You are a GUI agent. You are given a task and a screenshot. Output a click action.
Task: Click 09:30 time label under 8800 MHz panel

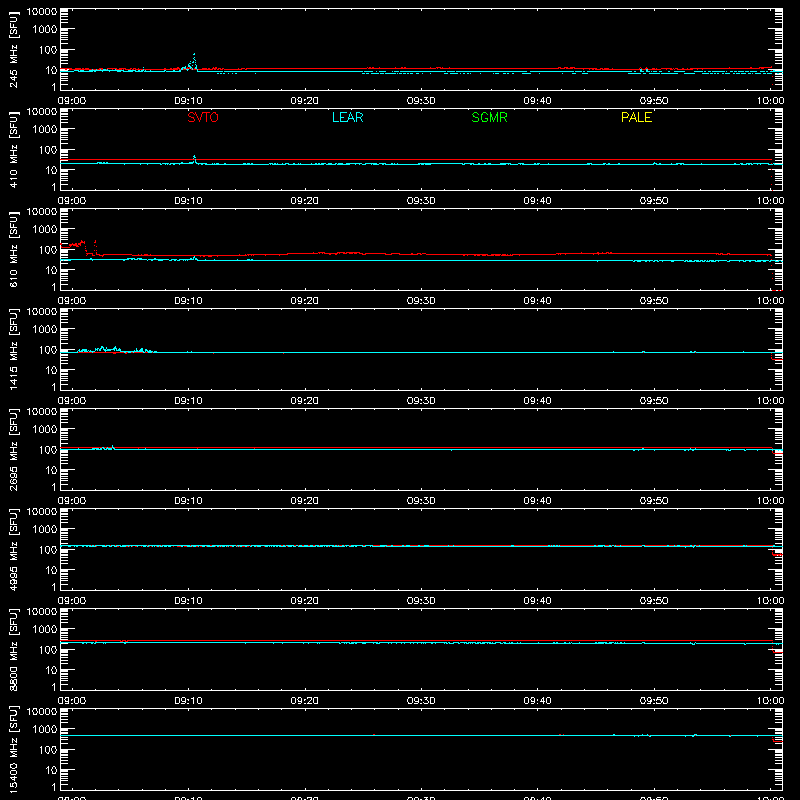[x=421, y=701]
